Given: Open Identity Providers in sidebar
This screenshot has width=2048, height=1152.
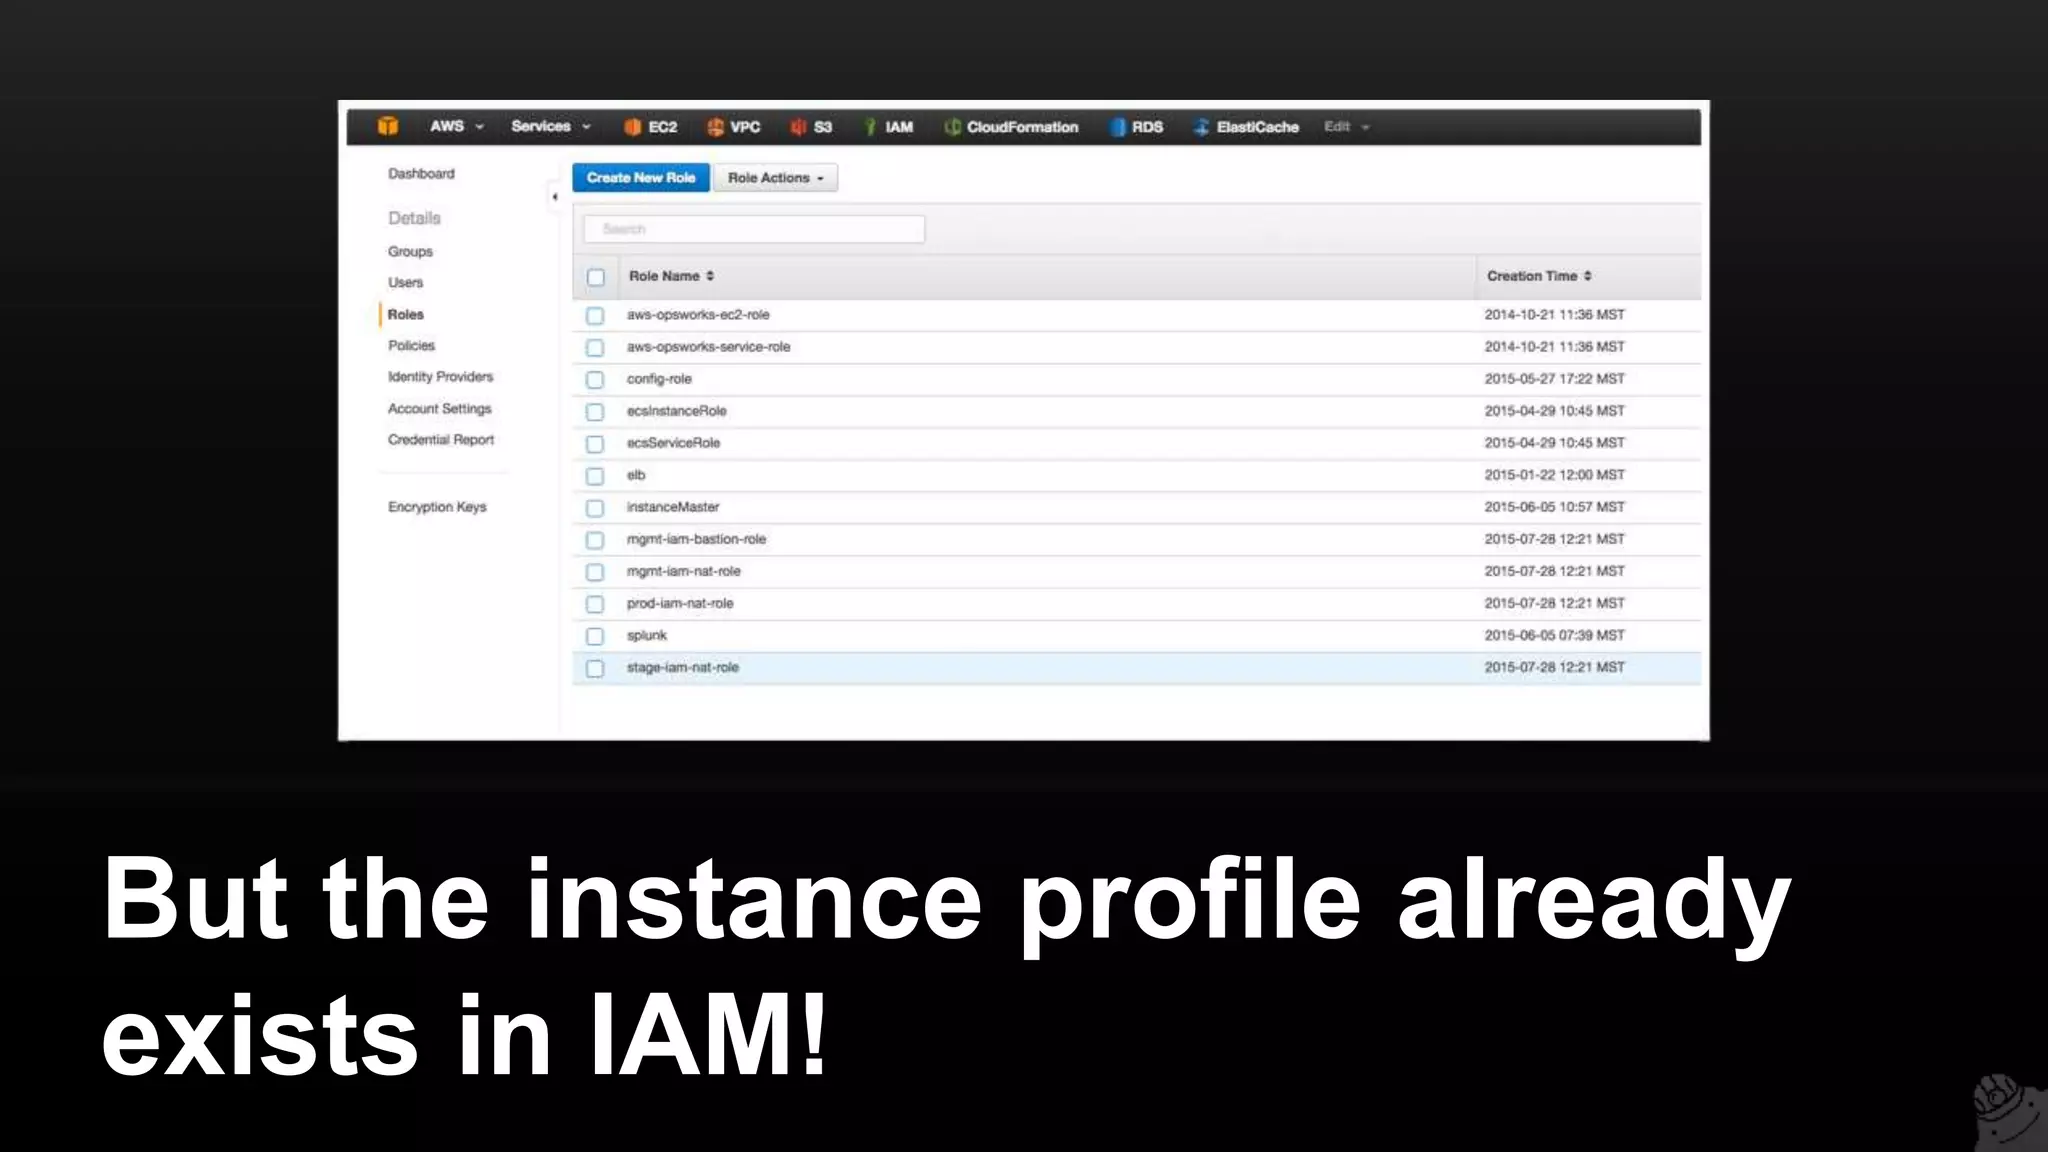Looking at the screenshot, I should 440,376.
